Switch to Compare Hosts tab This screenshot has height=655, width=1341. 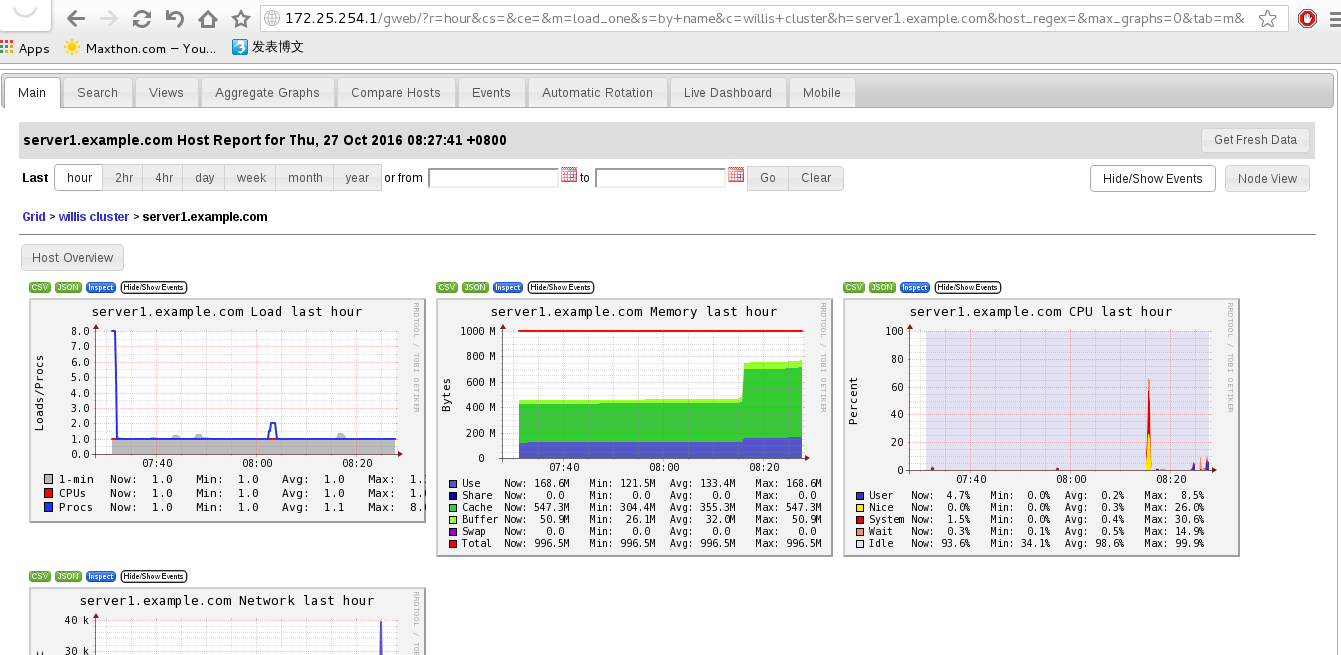(x=396, y=92)
